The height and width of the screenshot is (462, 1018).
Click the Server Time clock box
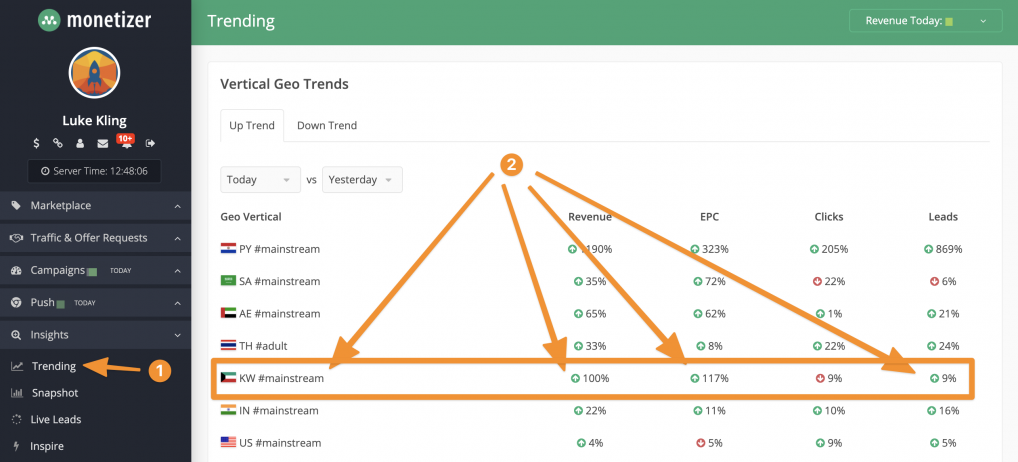pos(94,171)
